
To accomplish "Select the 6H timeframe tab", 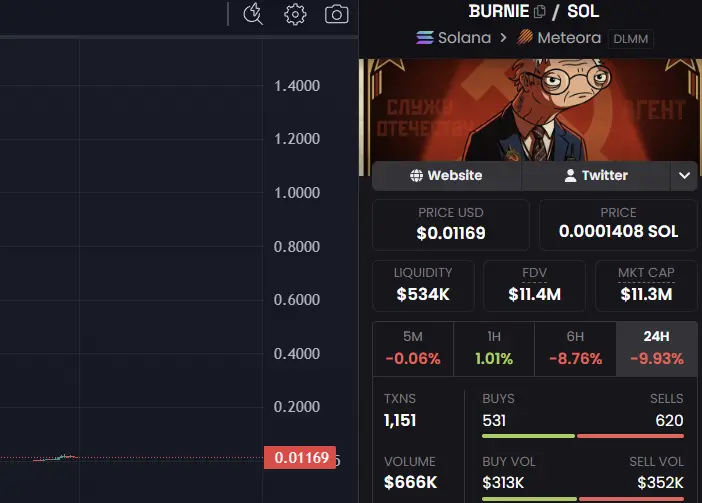I will click(575, 349).
